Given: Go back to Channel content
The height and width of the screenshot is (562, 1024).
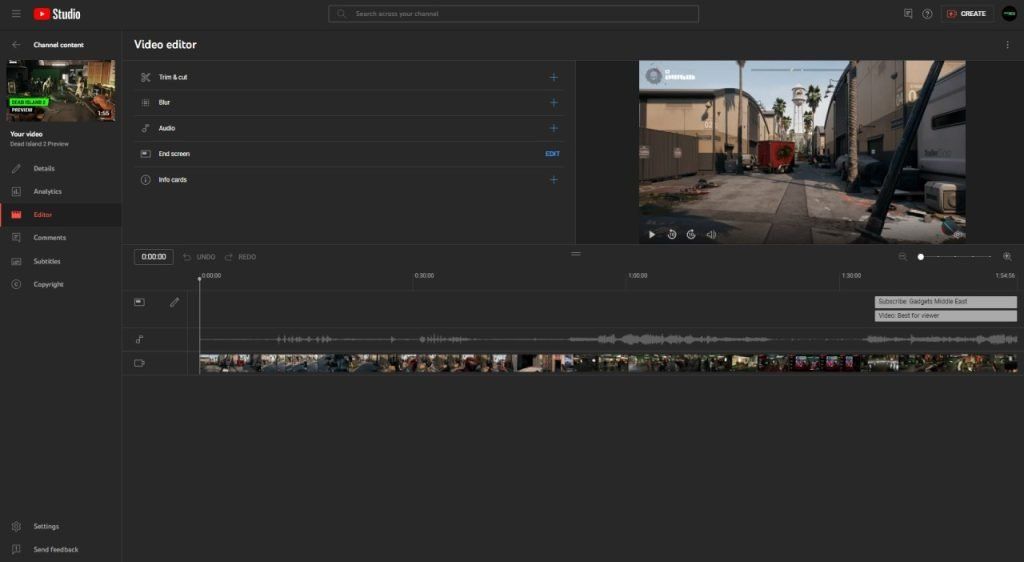Looking at the screenshot, I should 16,45.
